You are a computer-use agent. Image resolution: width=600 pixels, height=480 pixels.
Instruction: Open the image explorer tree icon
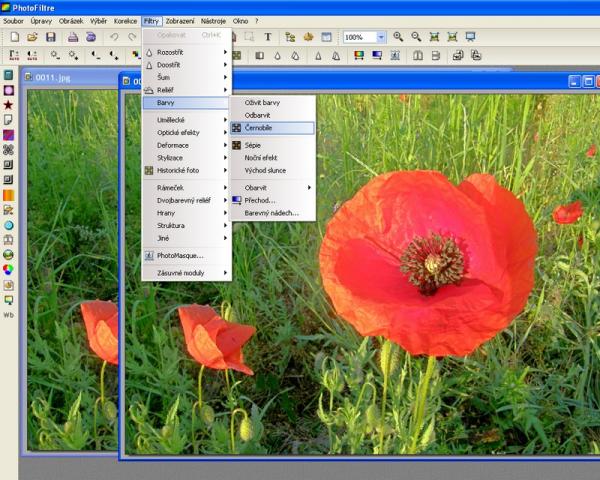[x=290, y=37]
